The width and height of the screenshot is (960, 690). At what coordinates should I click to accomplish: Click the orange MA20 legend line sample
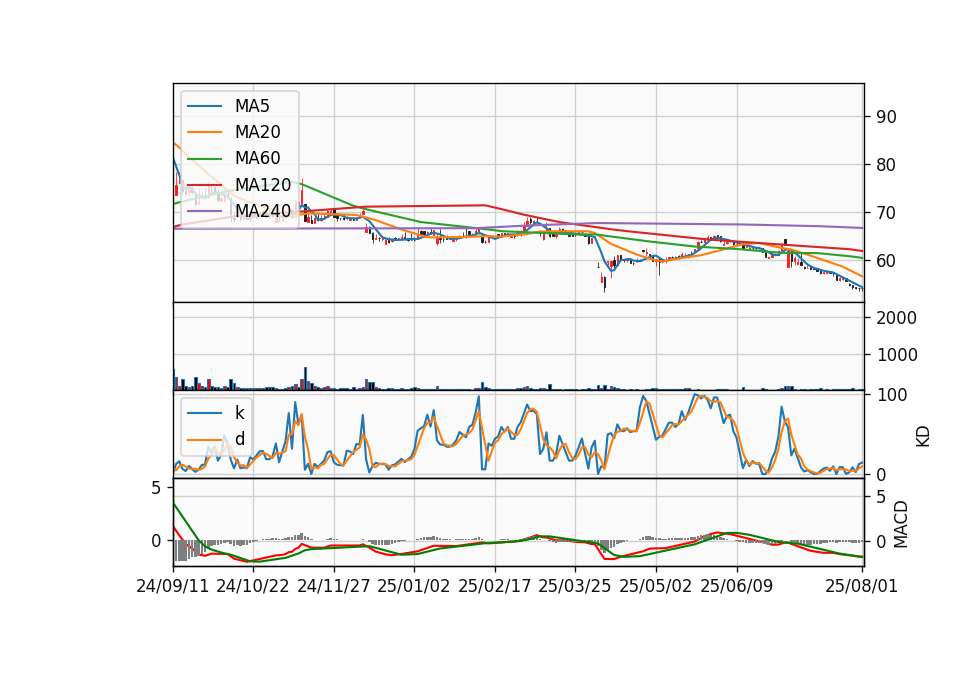coord(204,133)
